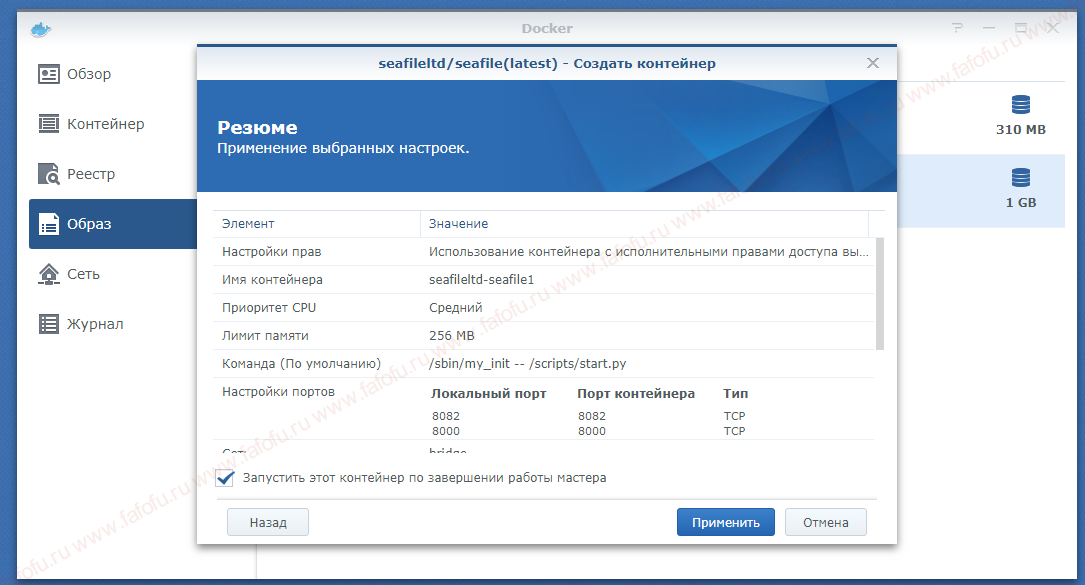Viewport: 1085px width, 585px height.
Task: Click command value /sbin/my_init -- /scripts/start.py
Action: click(527, 363)
